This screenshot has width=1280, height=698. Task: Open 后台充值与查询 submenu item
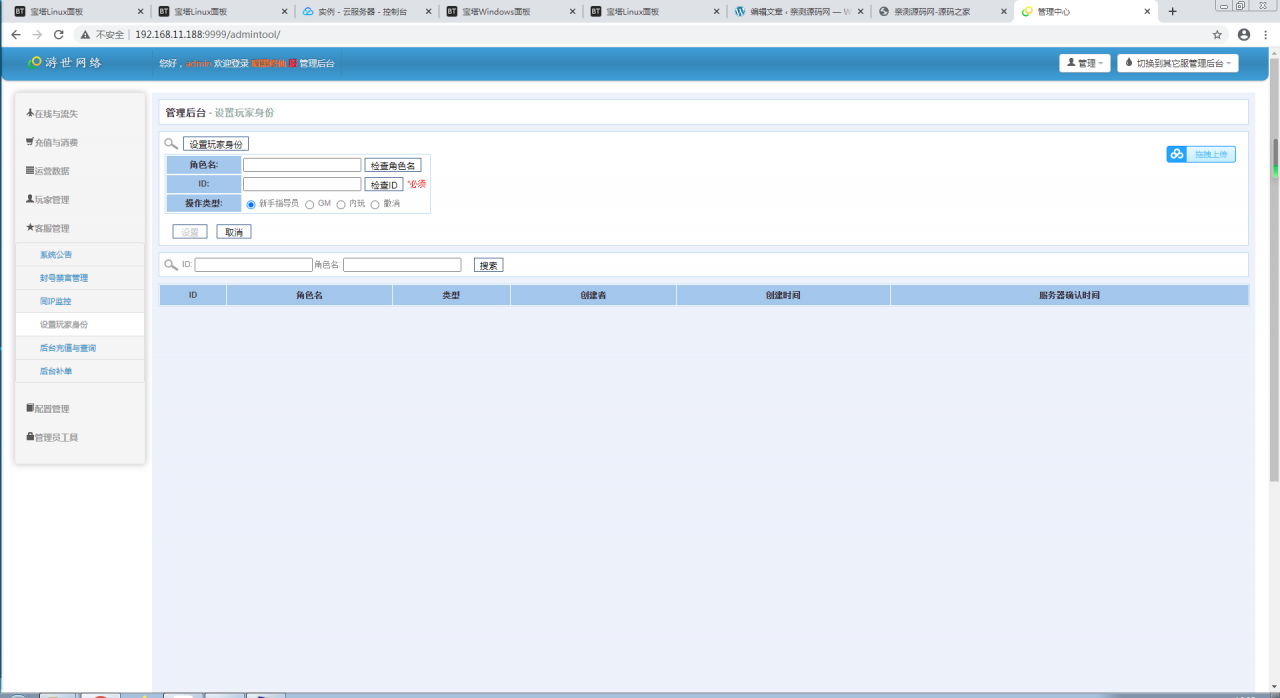[x=68, y=348]
